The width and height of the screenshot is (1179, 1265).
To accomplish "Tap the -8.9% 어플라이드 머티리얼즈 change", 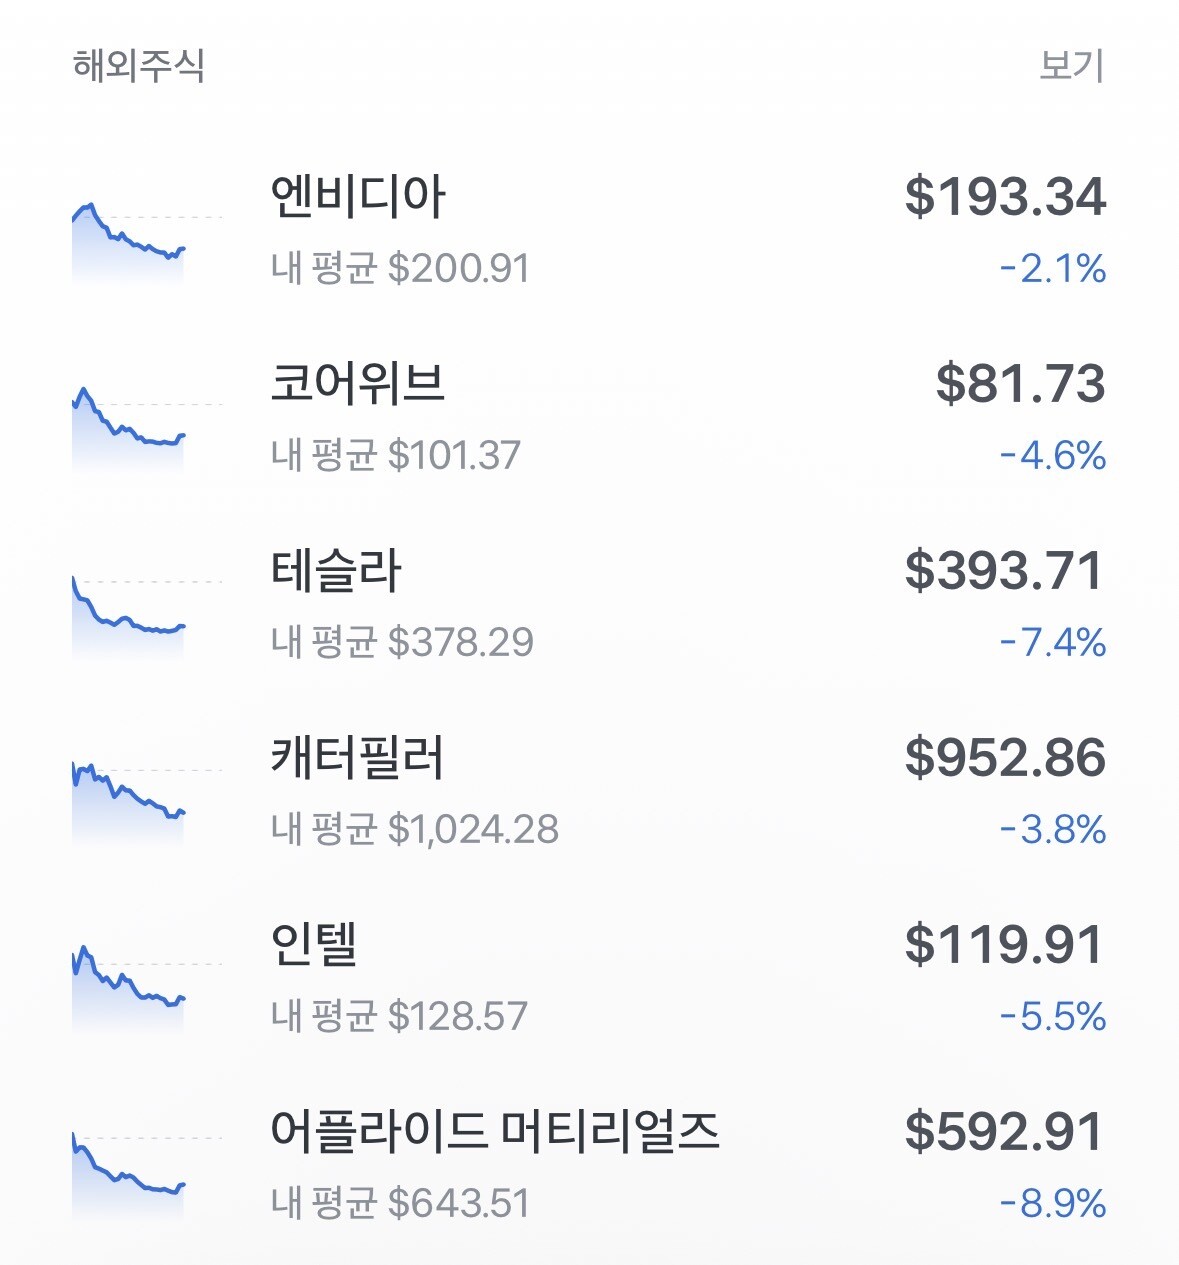I will 1053,1203.
